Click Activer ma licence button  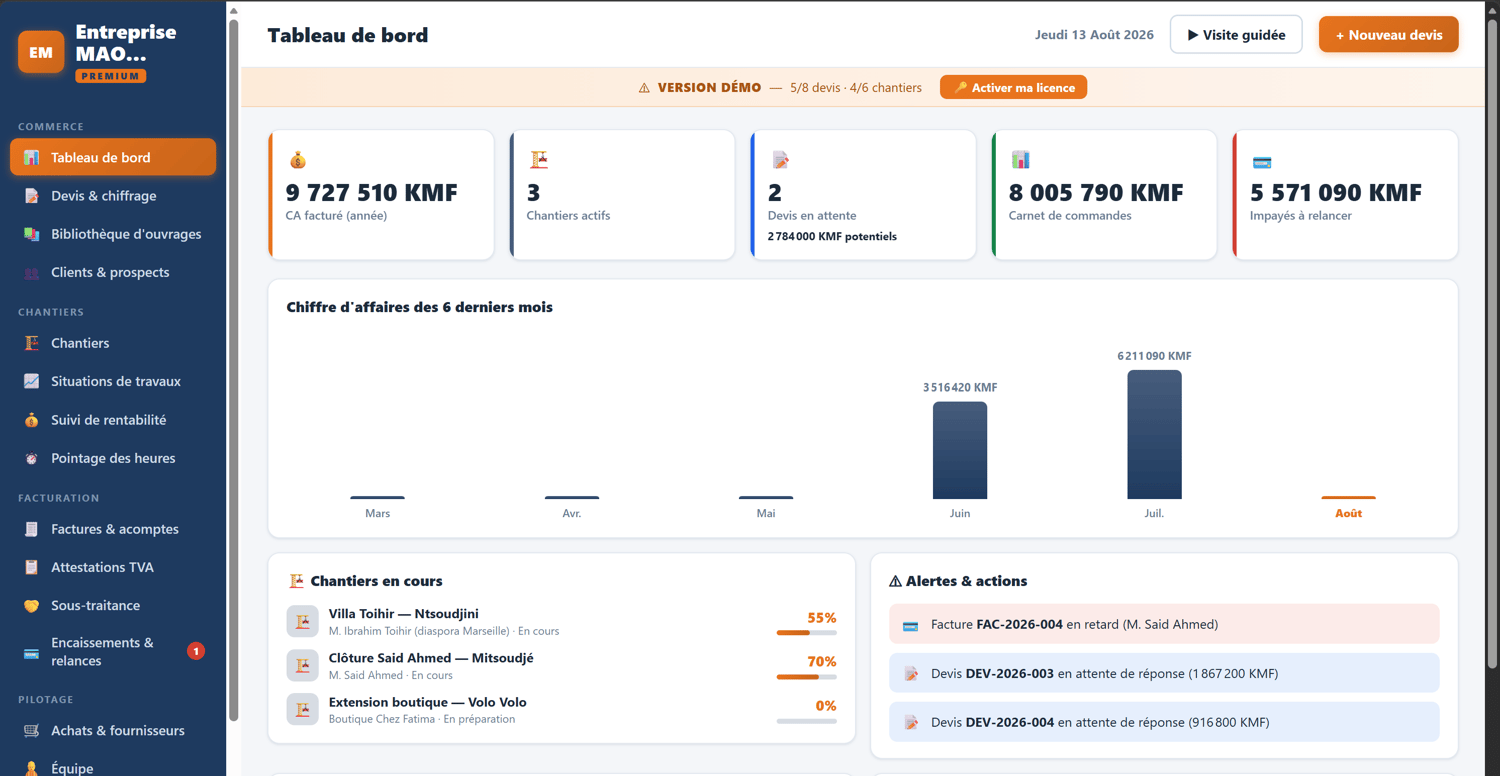point(1013,88)
